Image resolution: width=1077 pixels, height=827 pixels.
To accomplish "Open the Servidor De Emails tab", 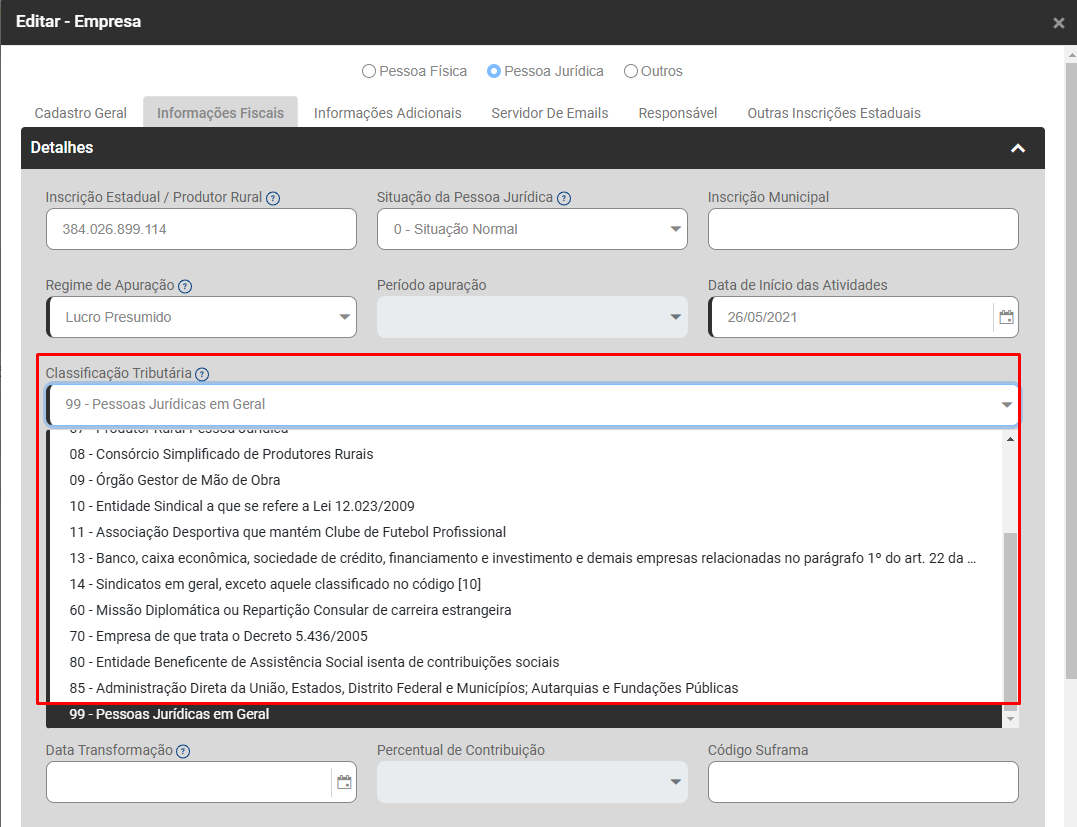I will (549, 113).
